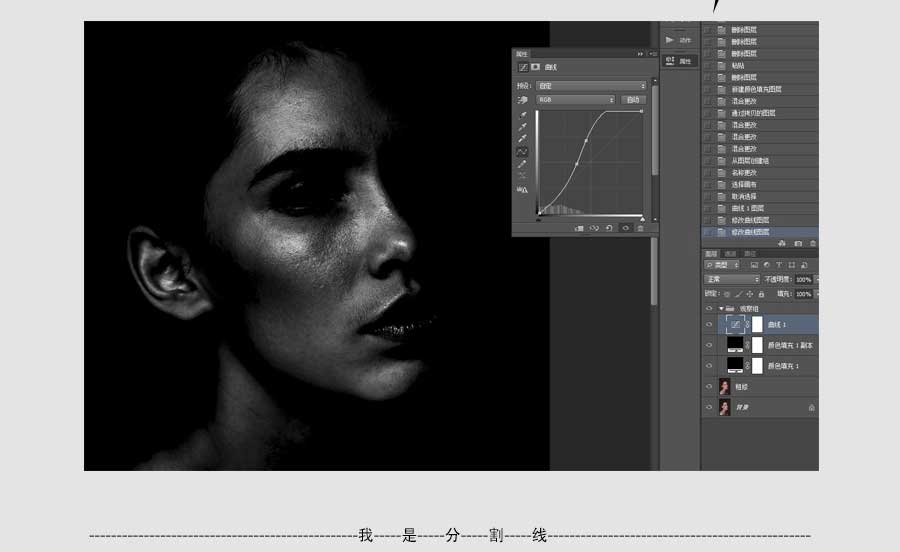This screenshot has width=900, height=552.
Task: Select the black point eyedropper in Curves
Action: pyautogui.click(x=522, y=115)
